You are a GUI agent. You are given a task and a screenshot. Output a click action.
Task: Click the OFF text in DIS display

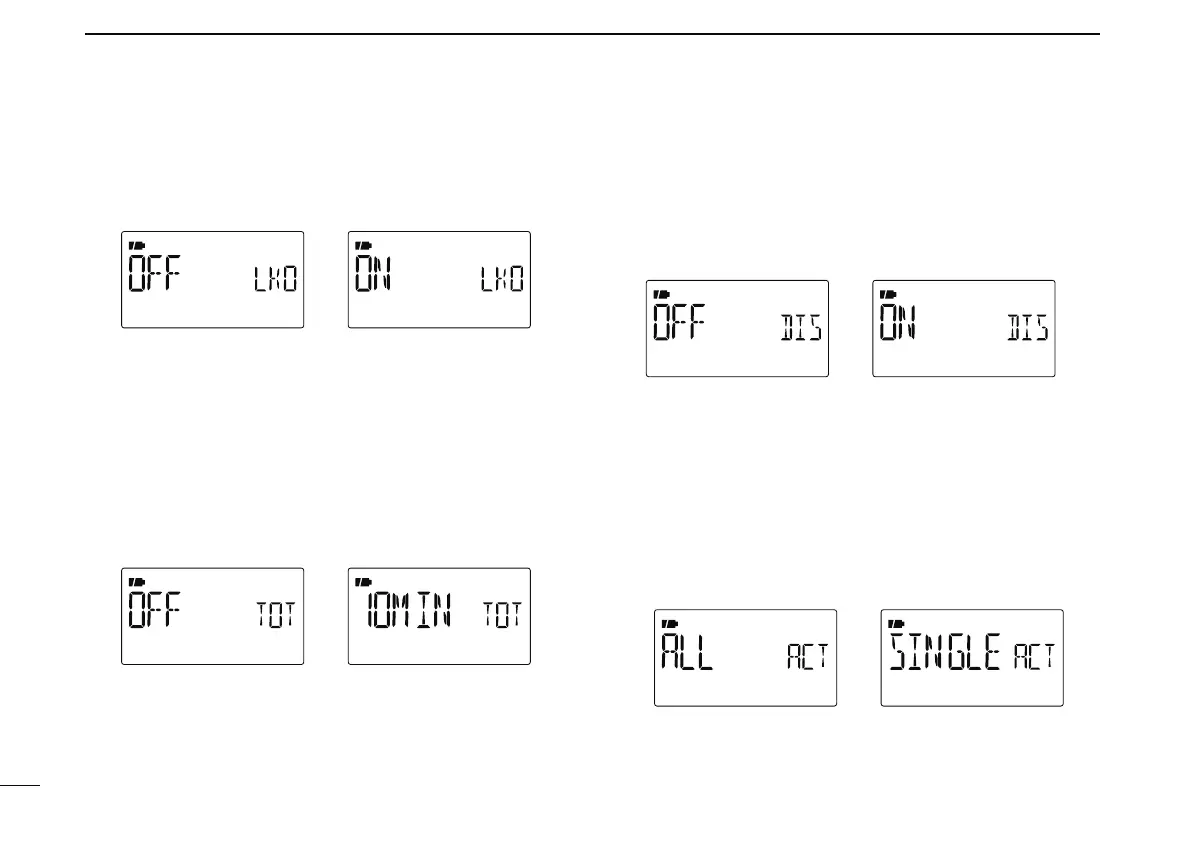tap(680, 322)
